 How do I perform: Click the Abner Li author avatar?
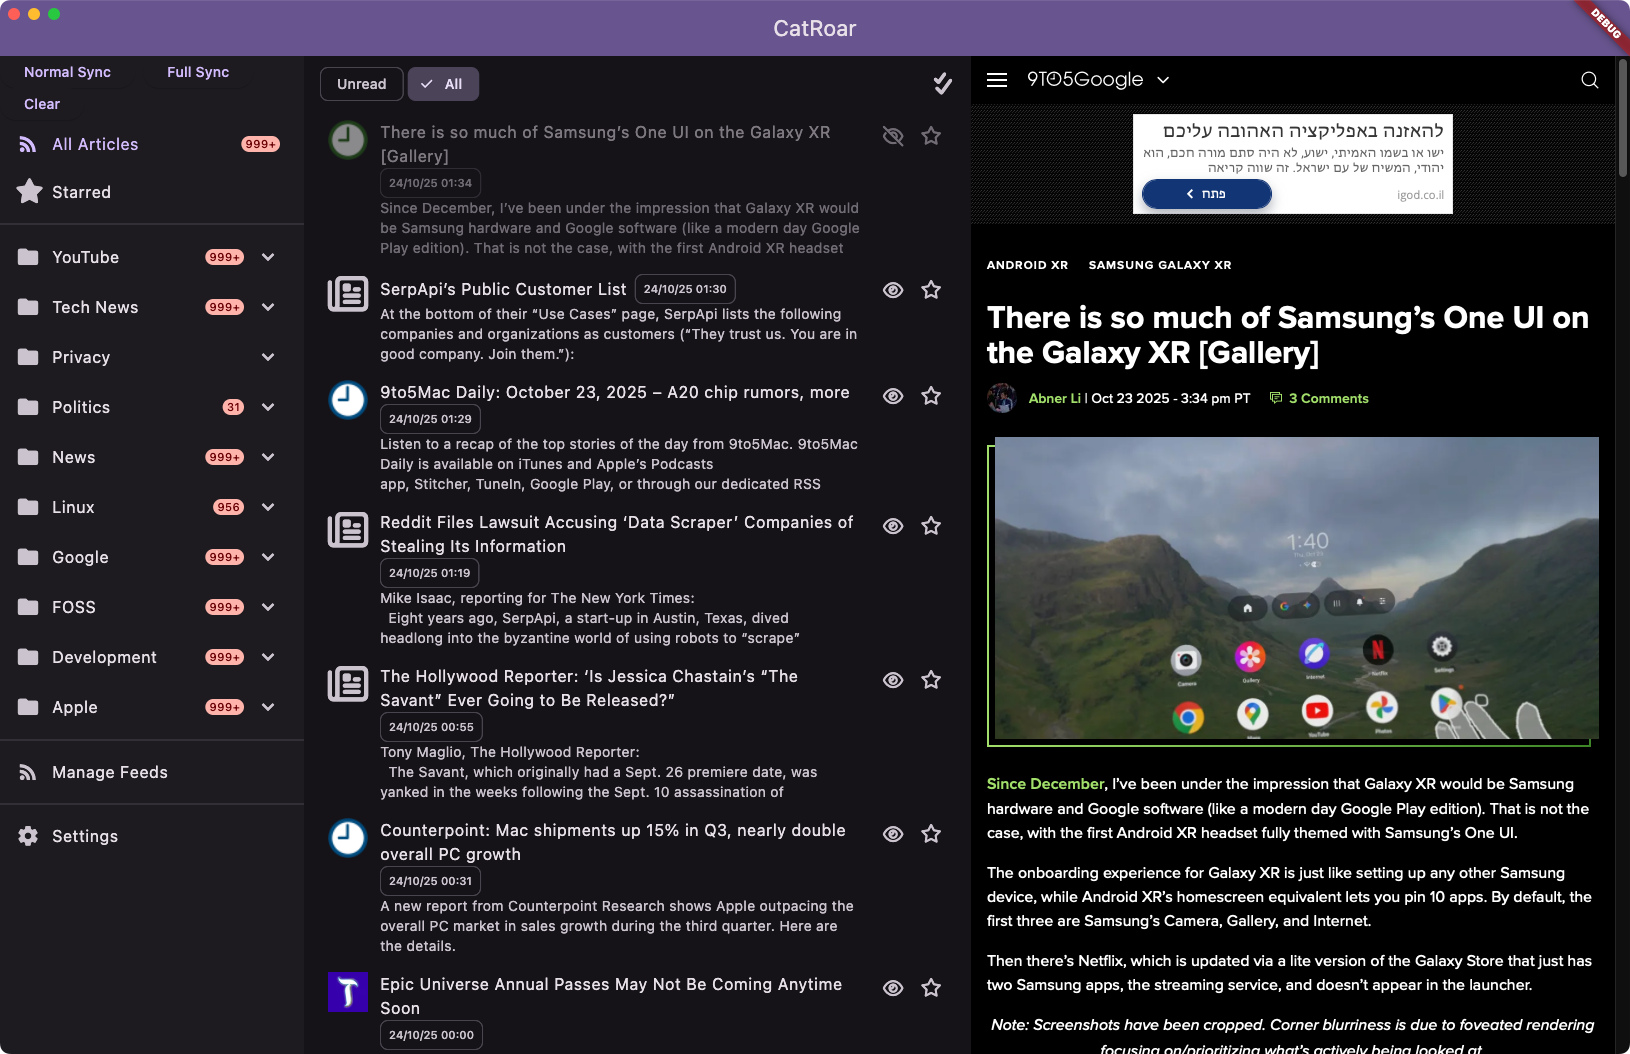(x=1002, y=398)
